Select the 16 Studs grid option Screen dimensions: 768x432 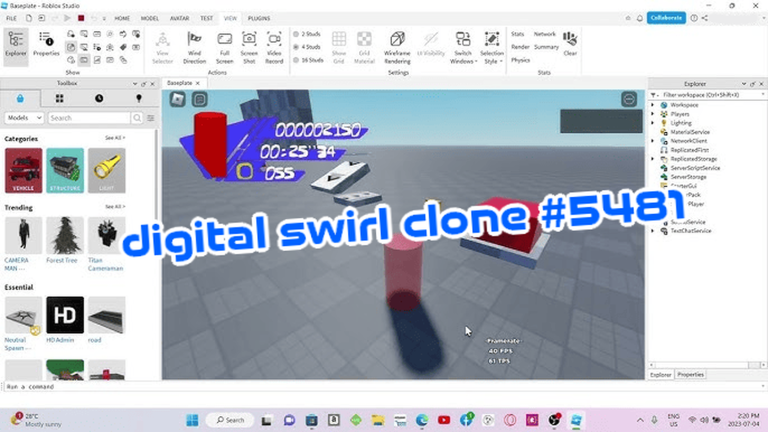pos(308,60)
